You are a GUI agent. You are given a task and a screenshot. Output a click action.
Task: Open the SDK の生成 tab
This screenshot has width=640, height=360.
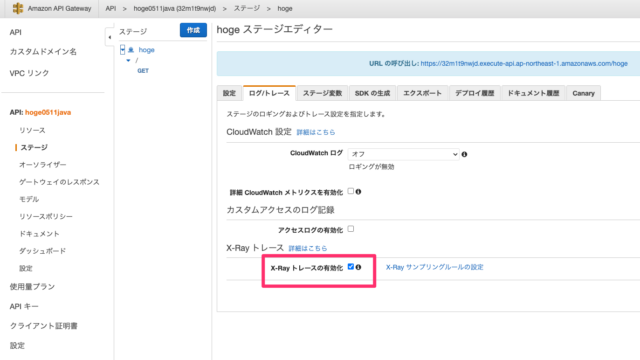click(x=372, y=93)
